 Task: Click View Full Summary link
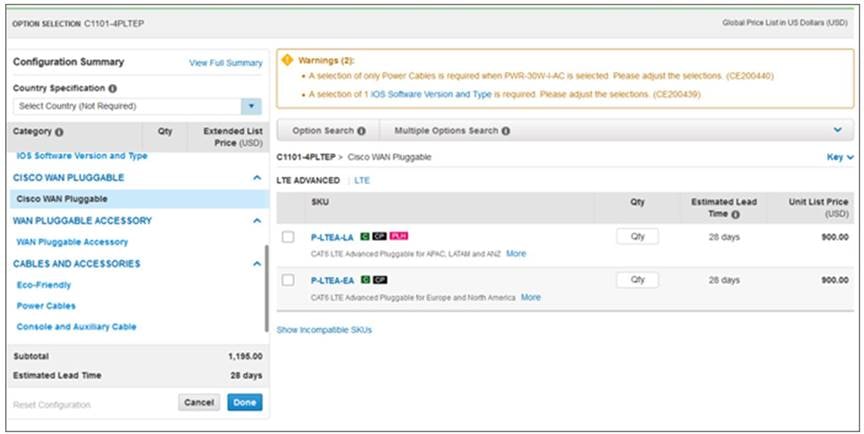(x=226, y=63)
